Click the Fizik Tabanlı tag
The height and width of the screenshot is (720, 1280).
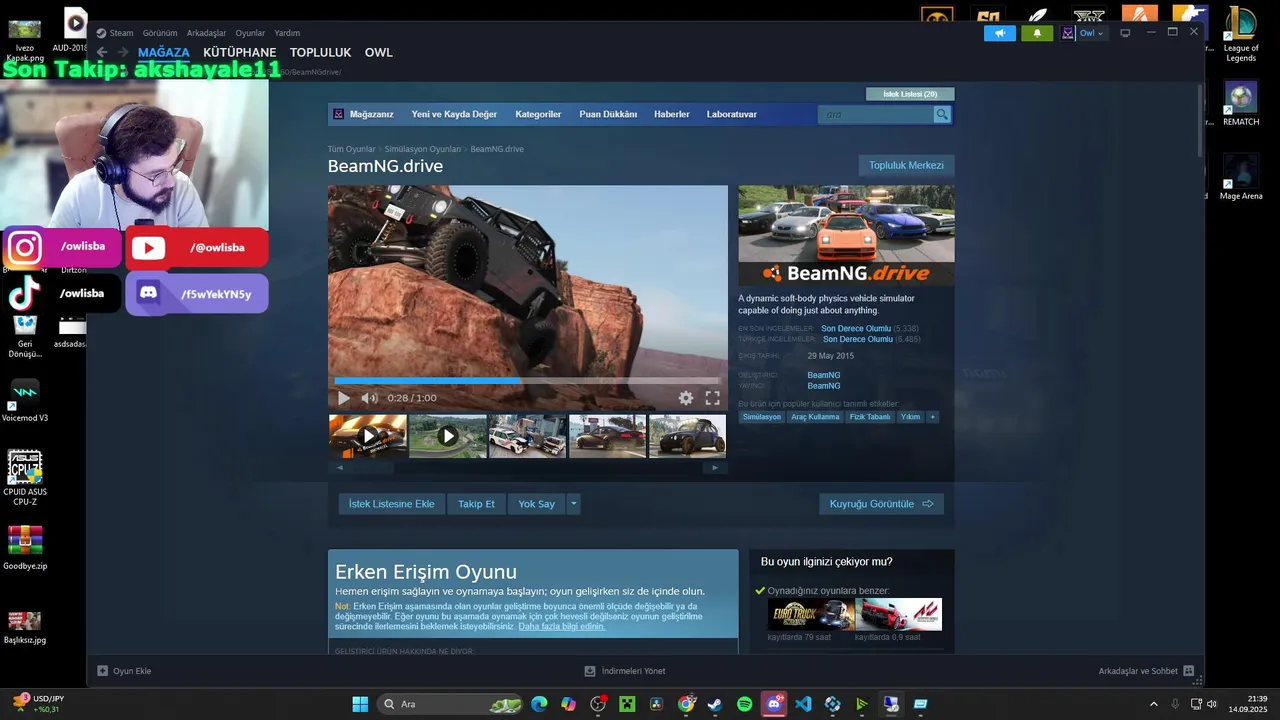tap(870, 417)
